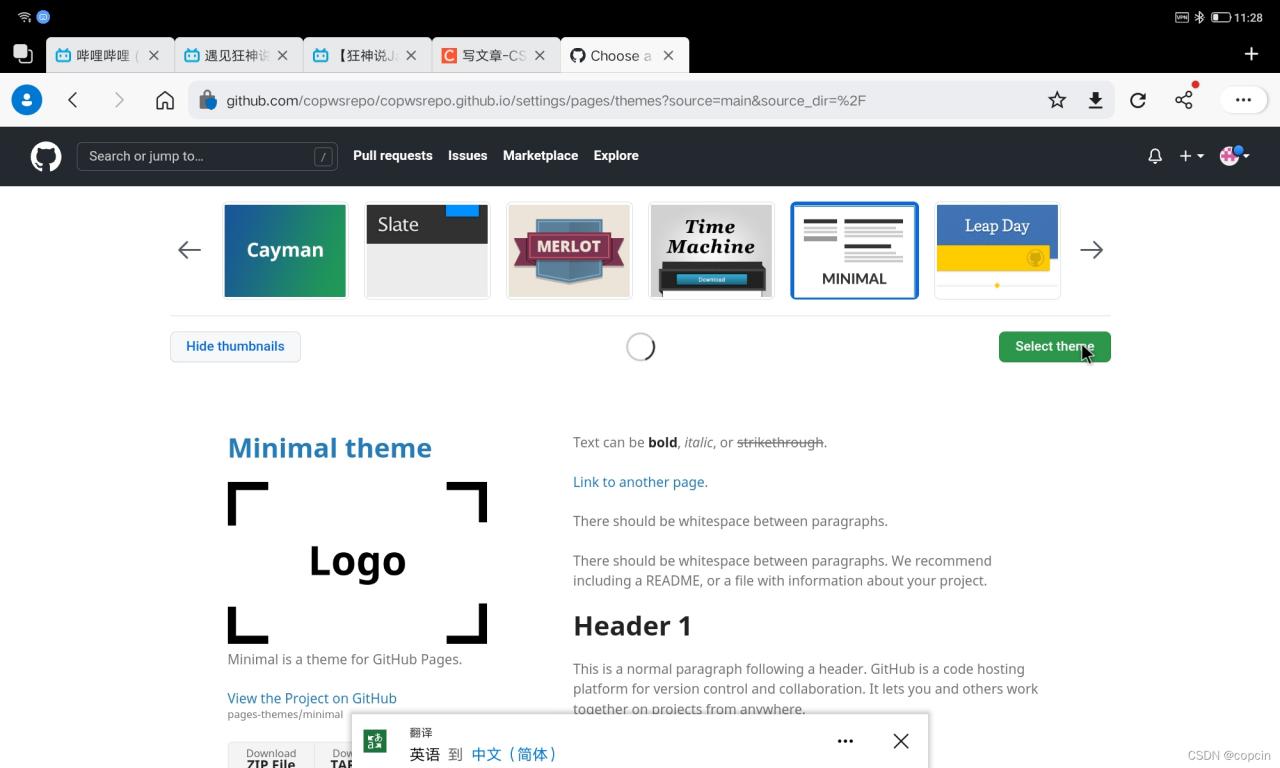Close the 遇见狂神说 tab

[283, 56]
